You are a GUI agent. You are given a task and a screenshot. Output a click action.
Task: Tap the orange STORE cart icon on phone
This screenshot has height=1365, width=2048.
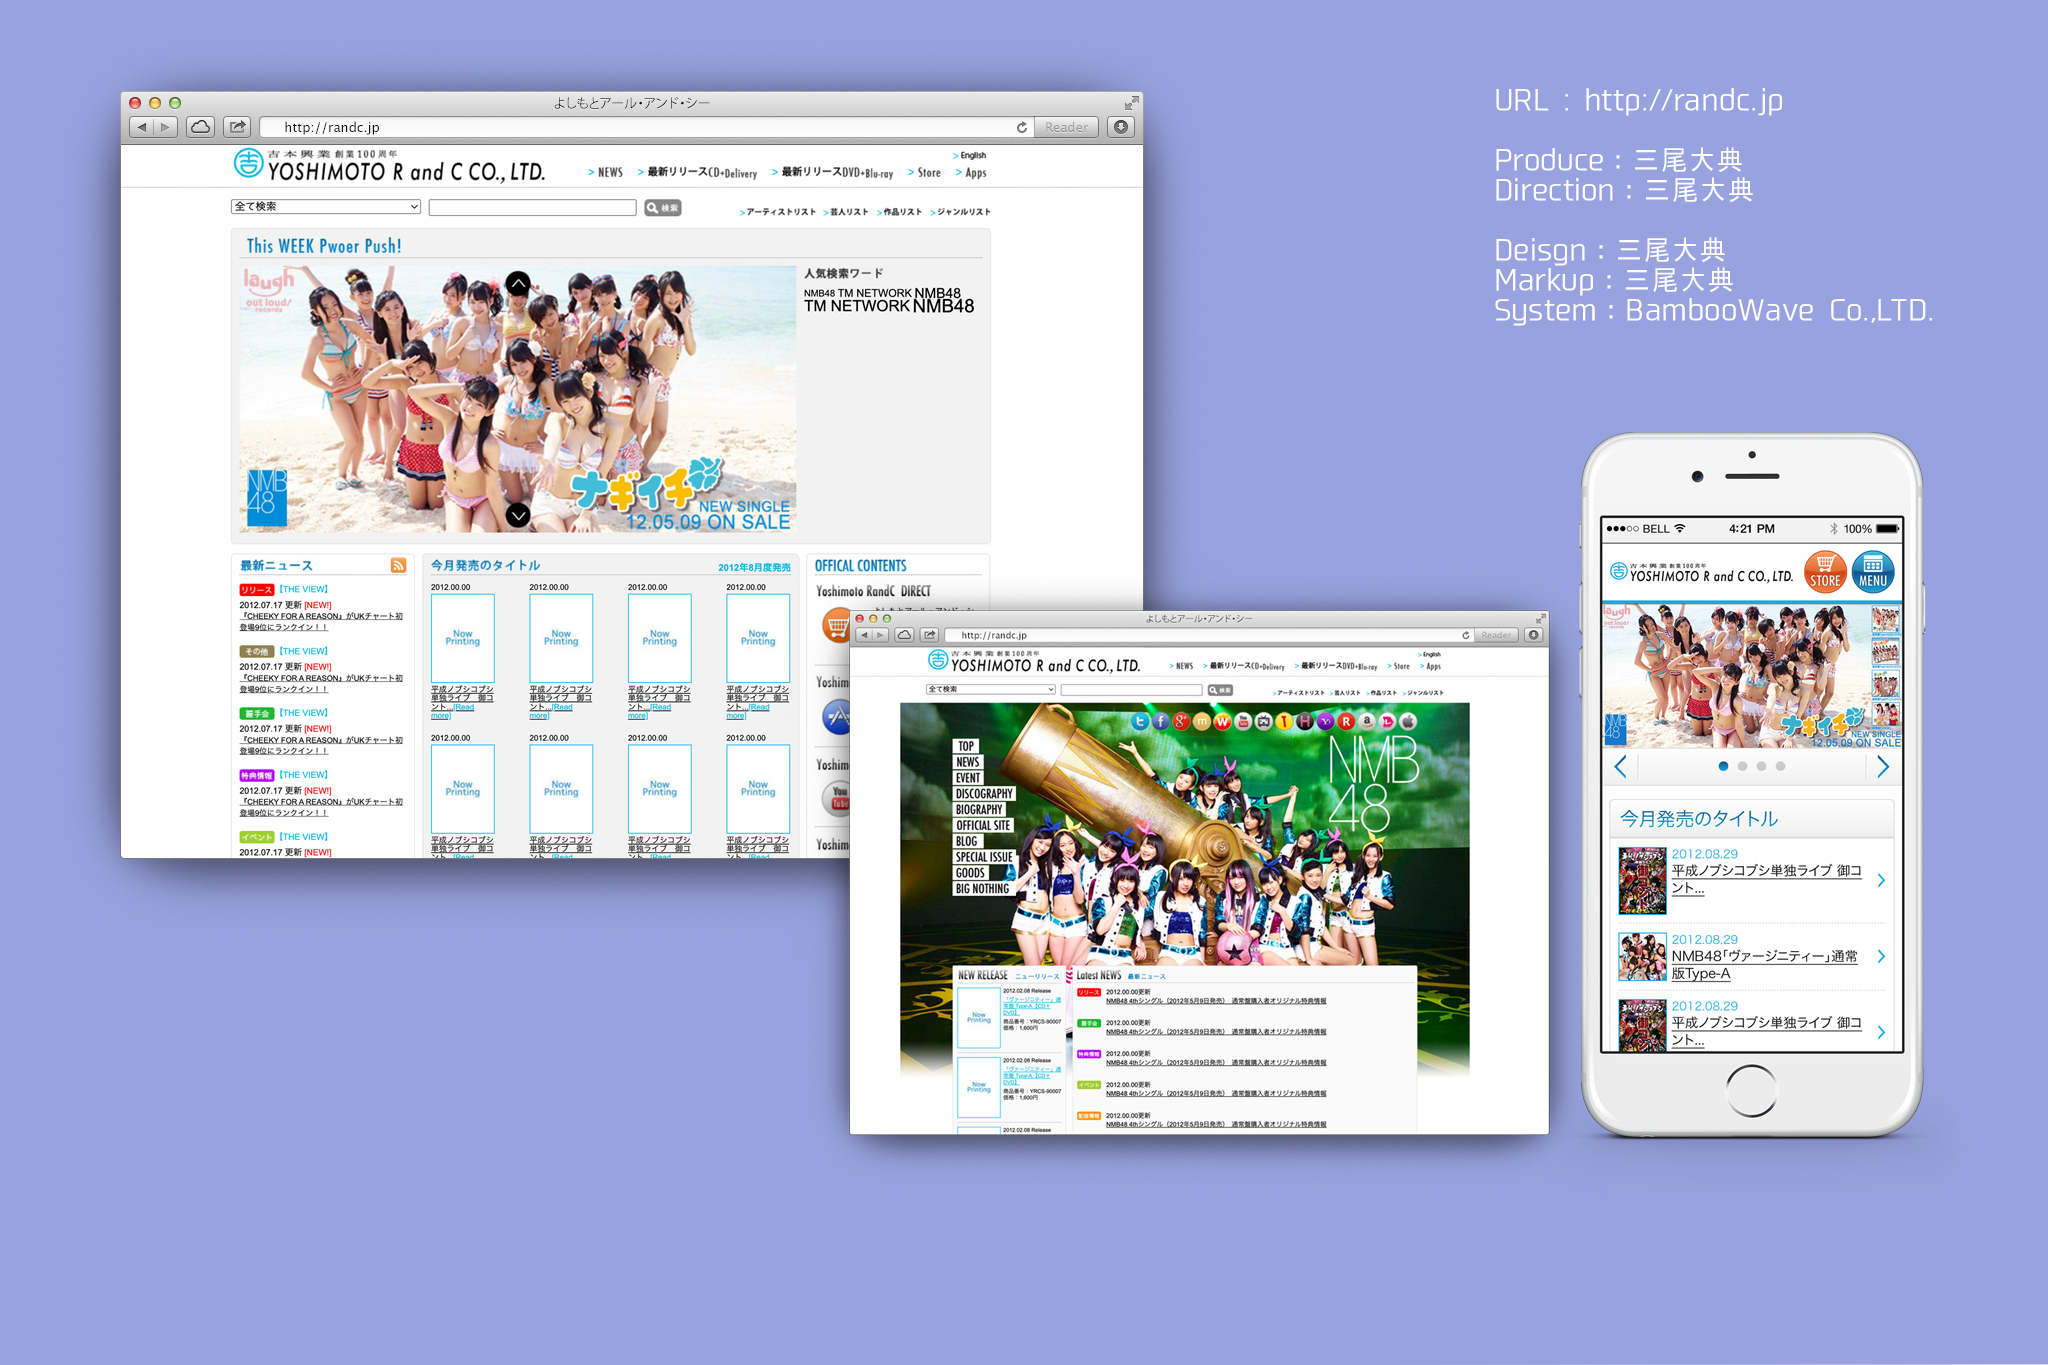[x=1824, y=572]
